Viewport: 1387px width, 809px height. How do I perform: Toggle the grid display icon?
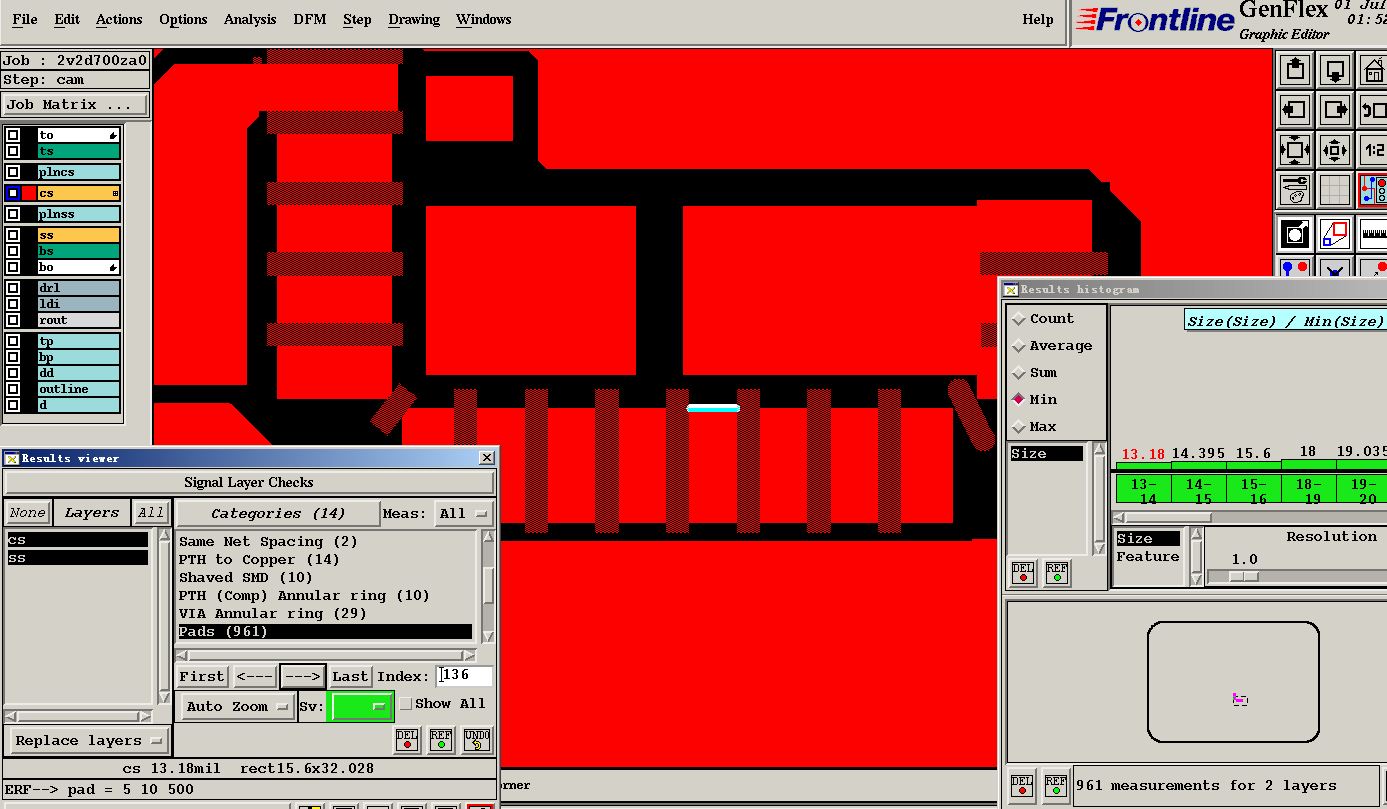(x=1335, y=189)
